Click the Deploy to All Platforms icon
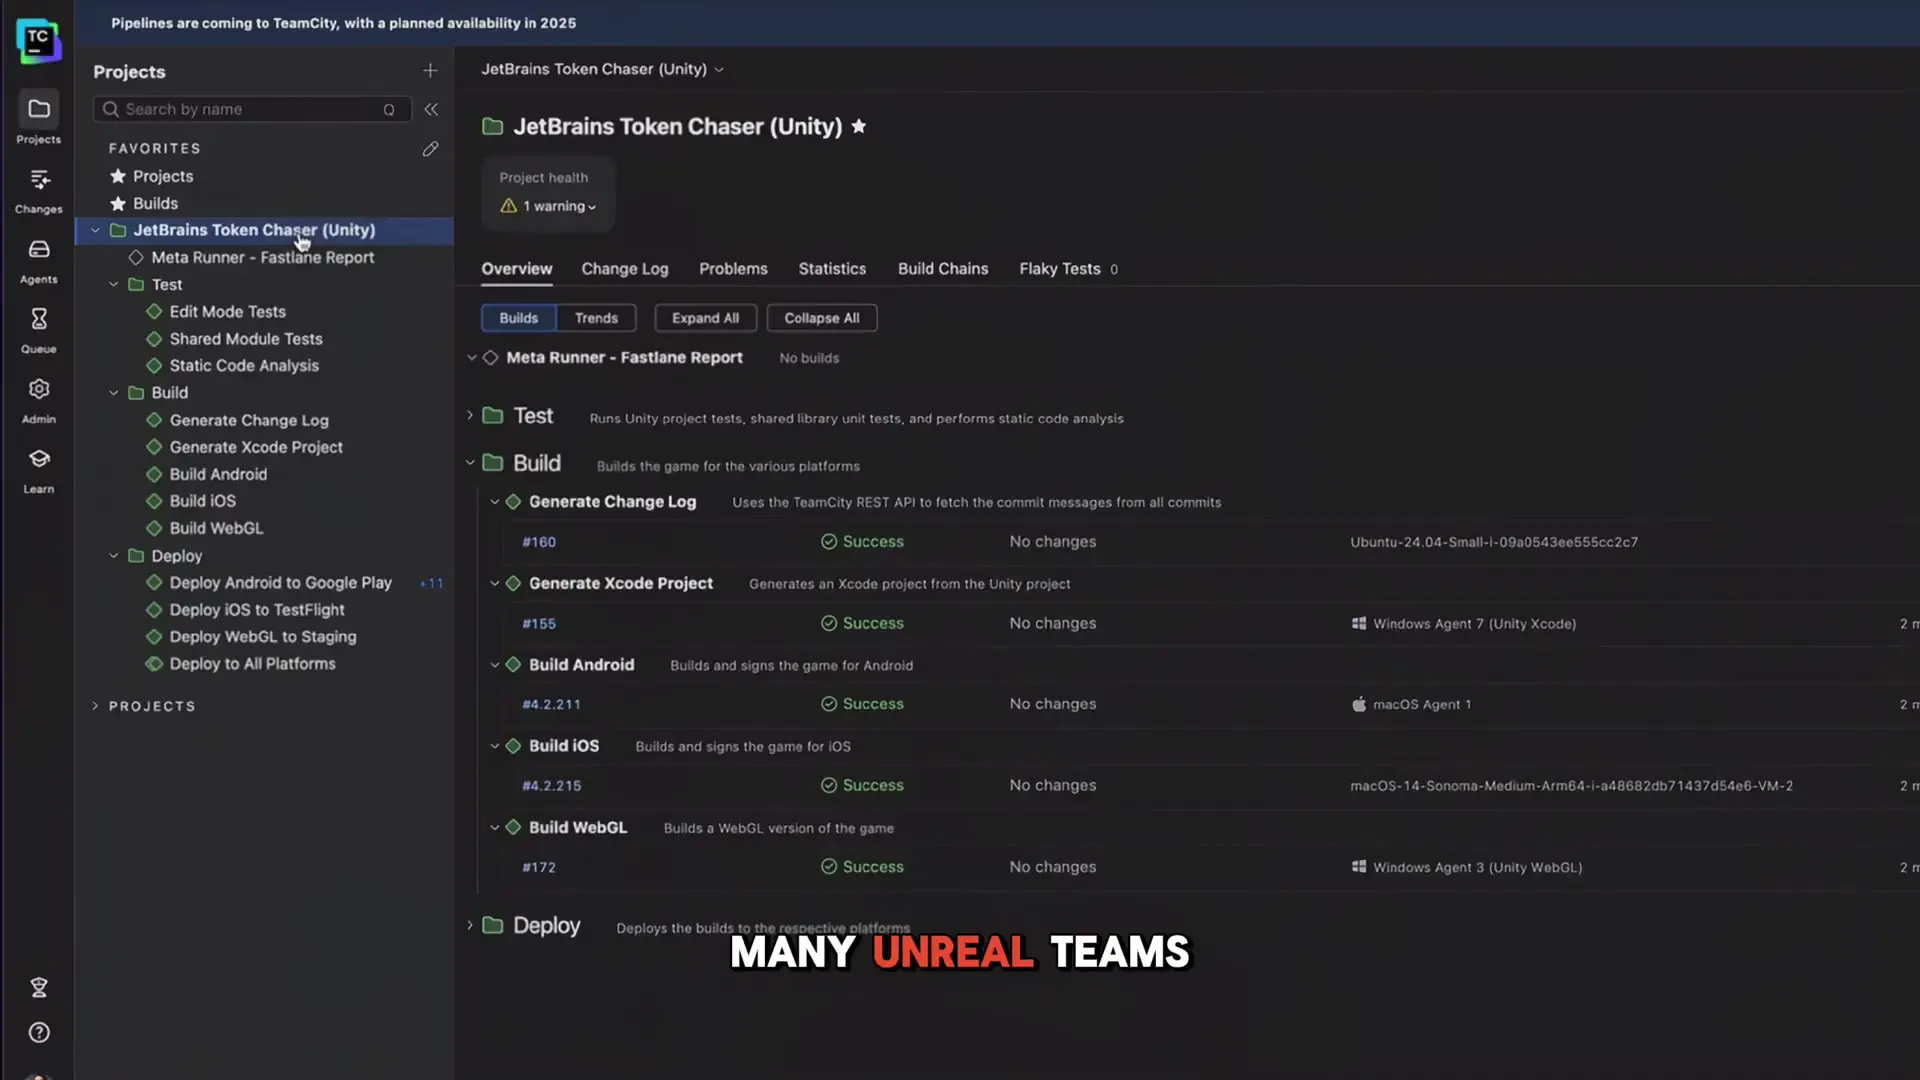Image resolution: width=1920 pixels, height=1080 pixels. (x=154, y=664)
